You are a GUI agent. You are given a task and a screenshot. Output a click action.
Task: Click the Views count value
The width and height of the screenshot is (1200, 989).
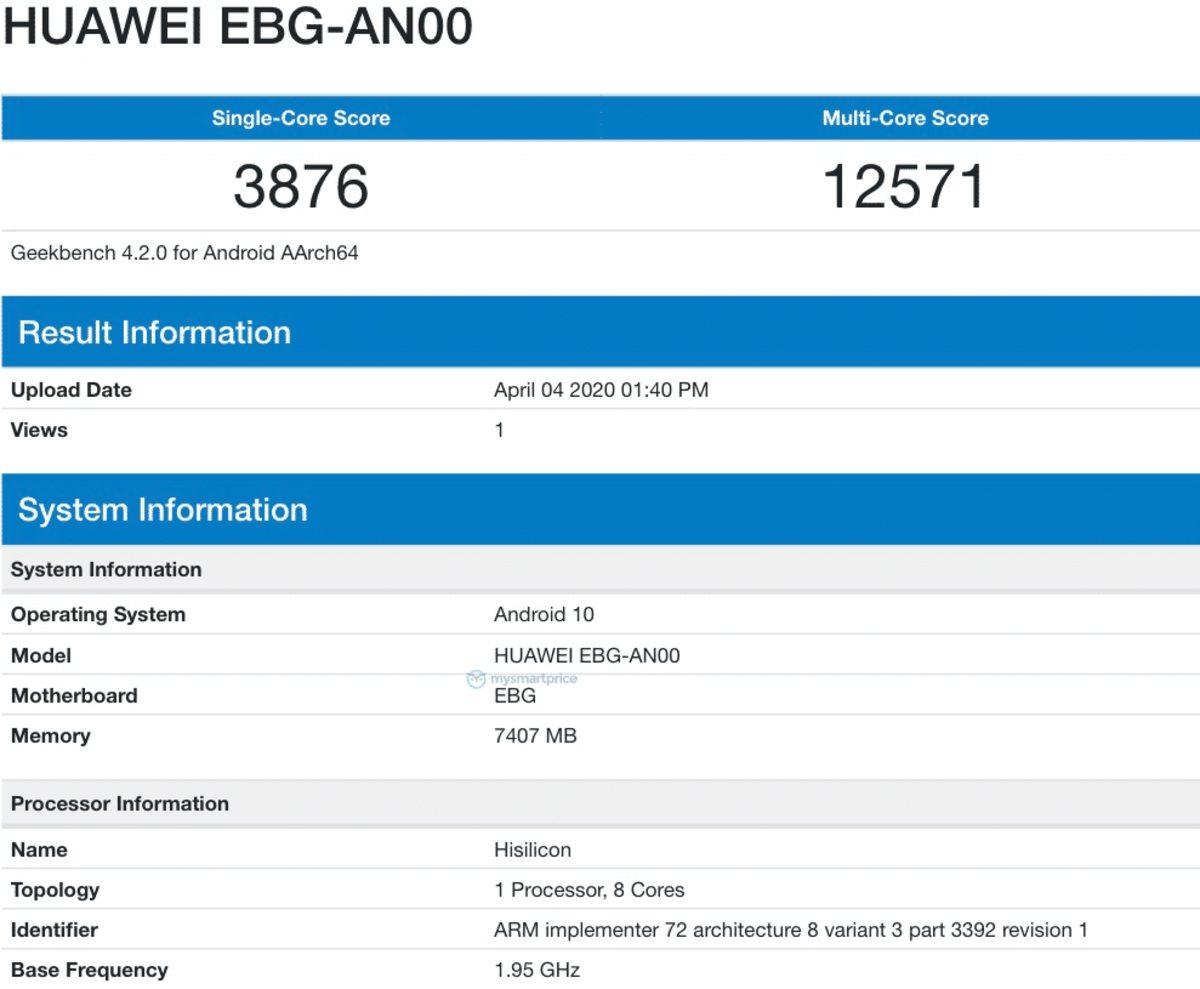pyautogui.click(x=497, y=430)
